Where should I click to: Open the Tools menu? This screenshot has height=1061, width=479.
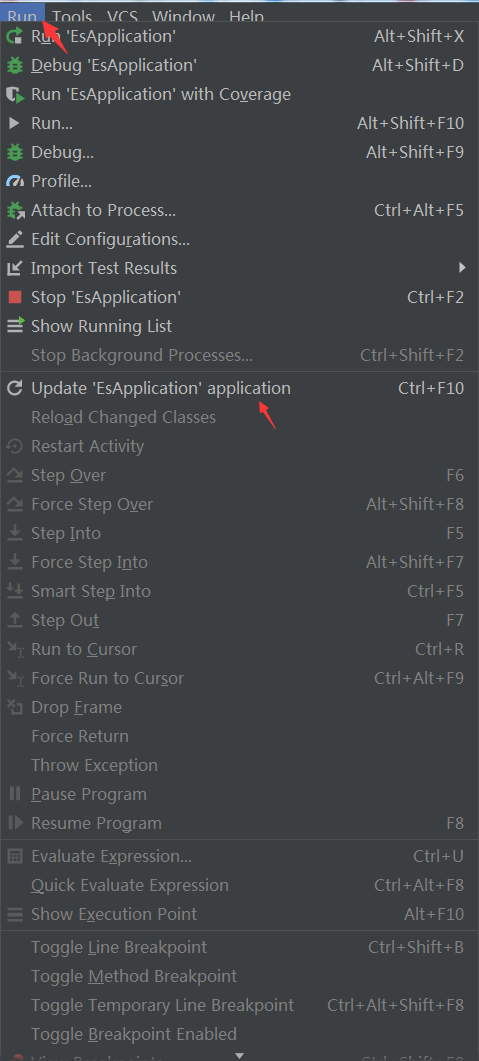pyautogui.click(x=72, y=16)
